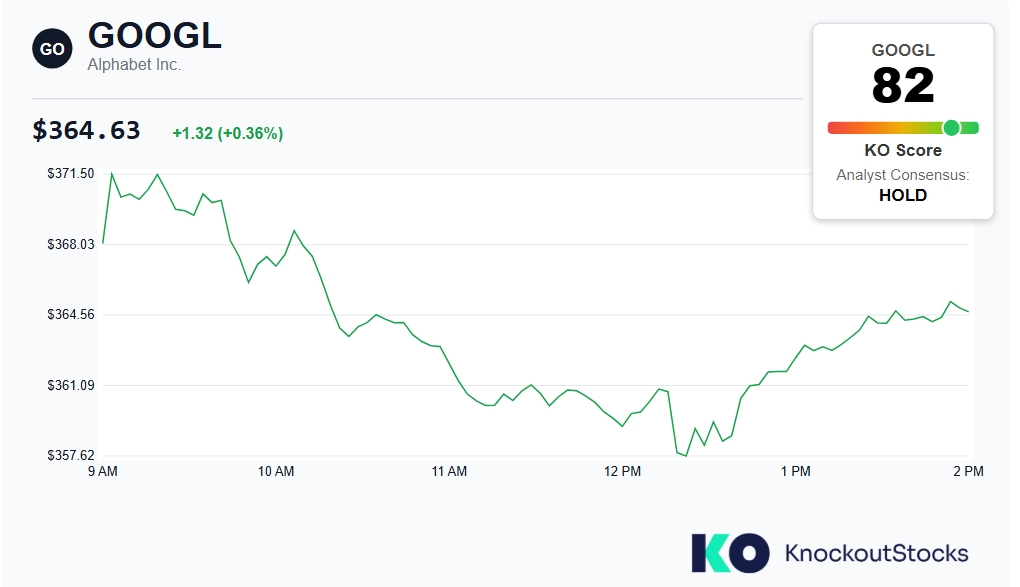The image size is (1020, 587).
Task: Click the Analyst Consensus label
Action: (x=903, y=175)
